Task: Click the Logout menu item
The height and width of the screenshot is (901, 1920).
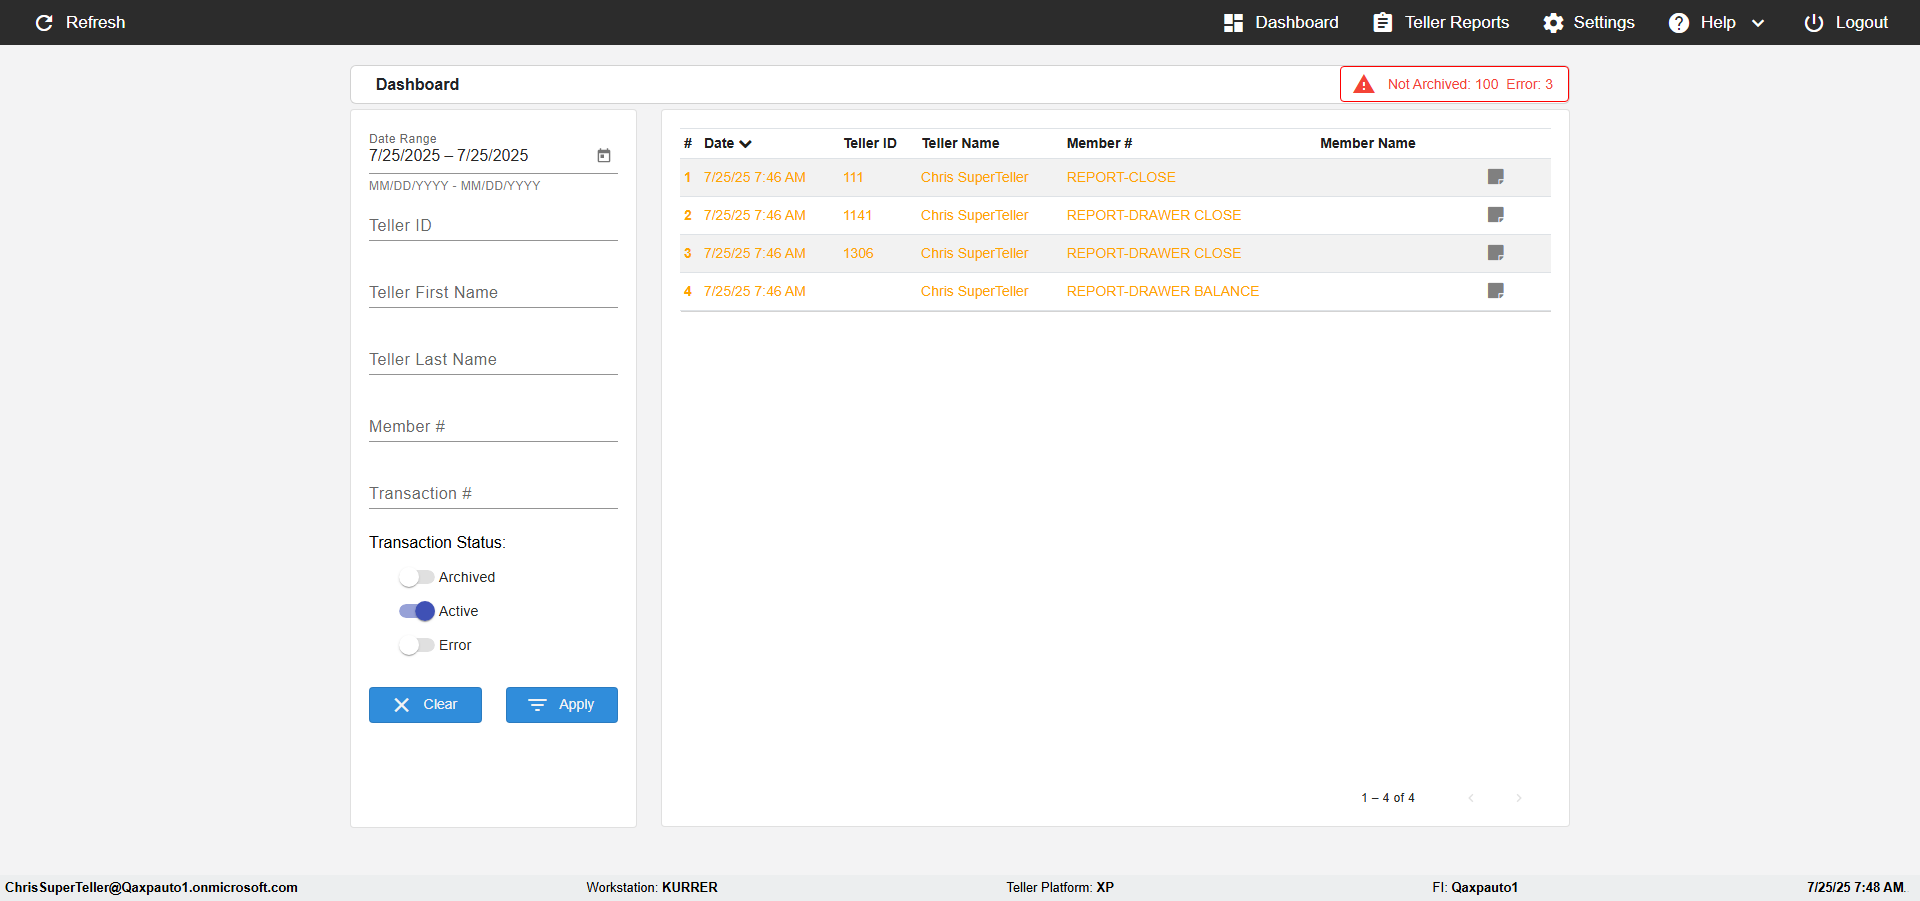Action: pos(1846,22)
